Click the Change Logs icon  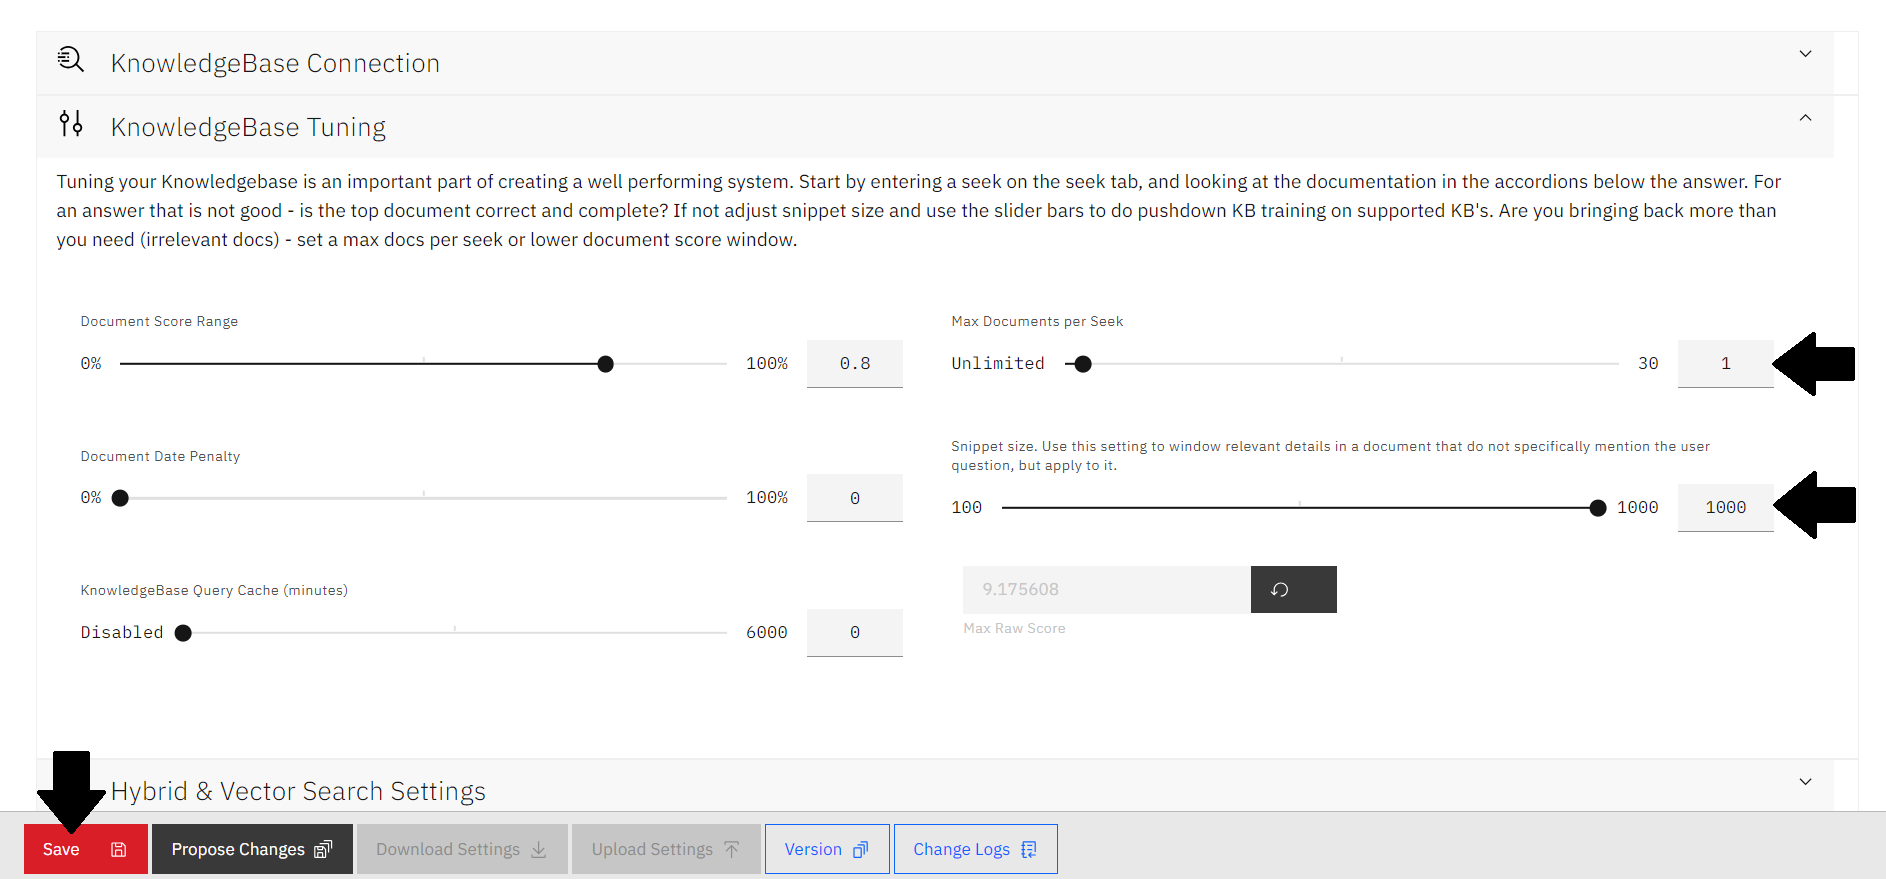click(1029, 850)
